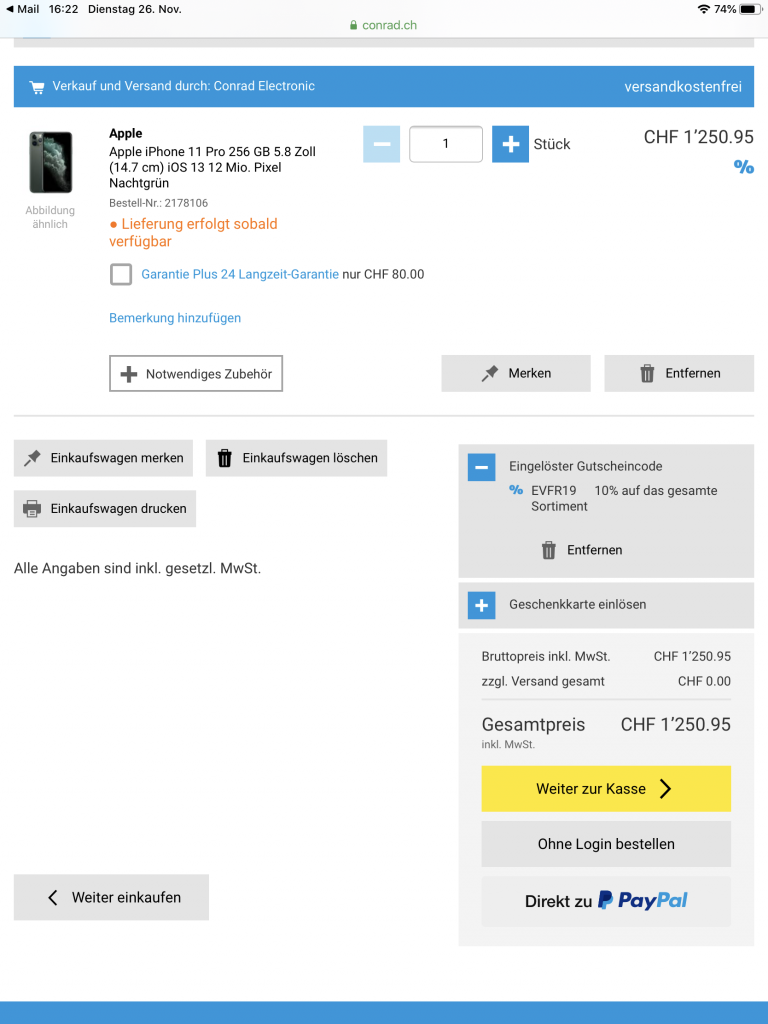The height and width of the screenshot is (1024, 768).
Task: Increase quantity with the plus button
Action: tap(510, 144)
